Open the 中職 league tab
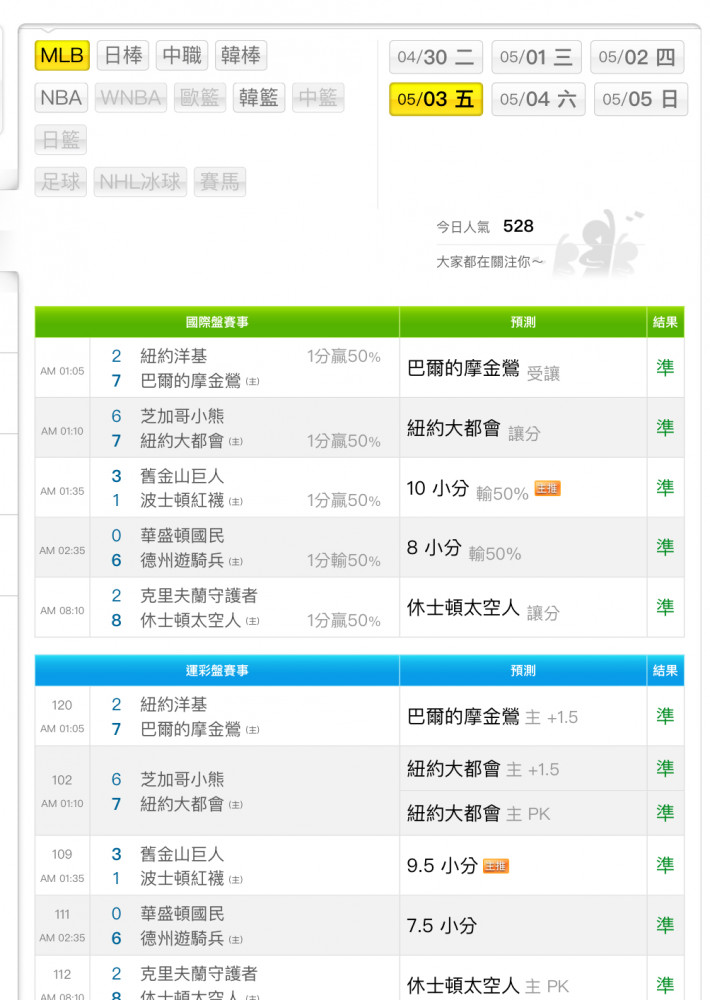The width and height of the screenshot is (710, 1000). [182, 55]
